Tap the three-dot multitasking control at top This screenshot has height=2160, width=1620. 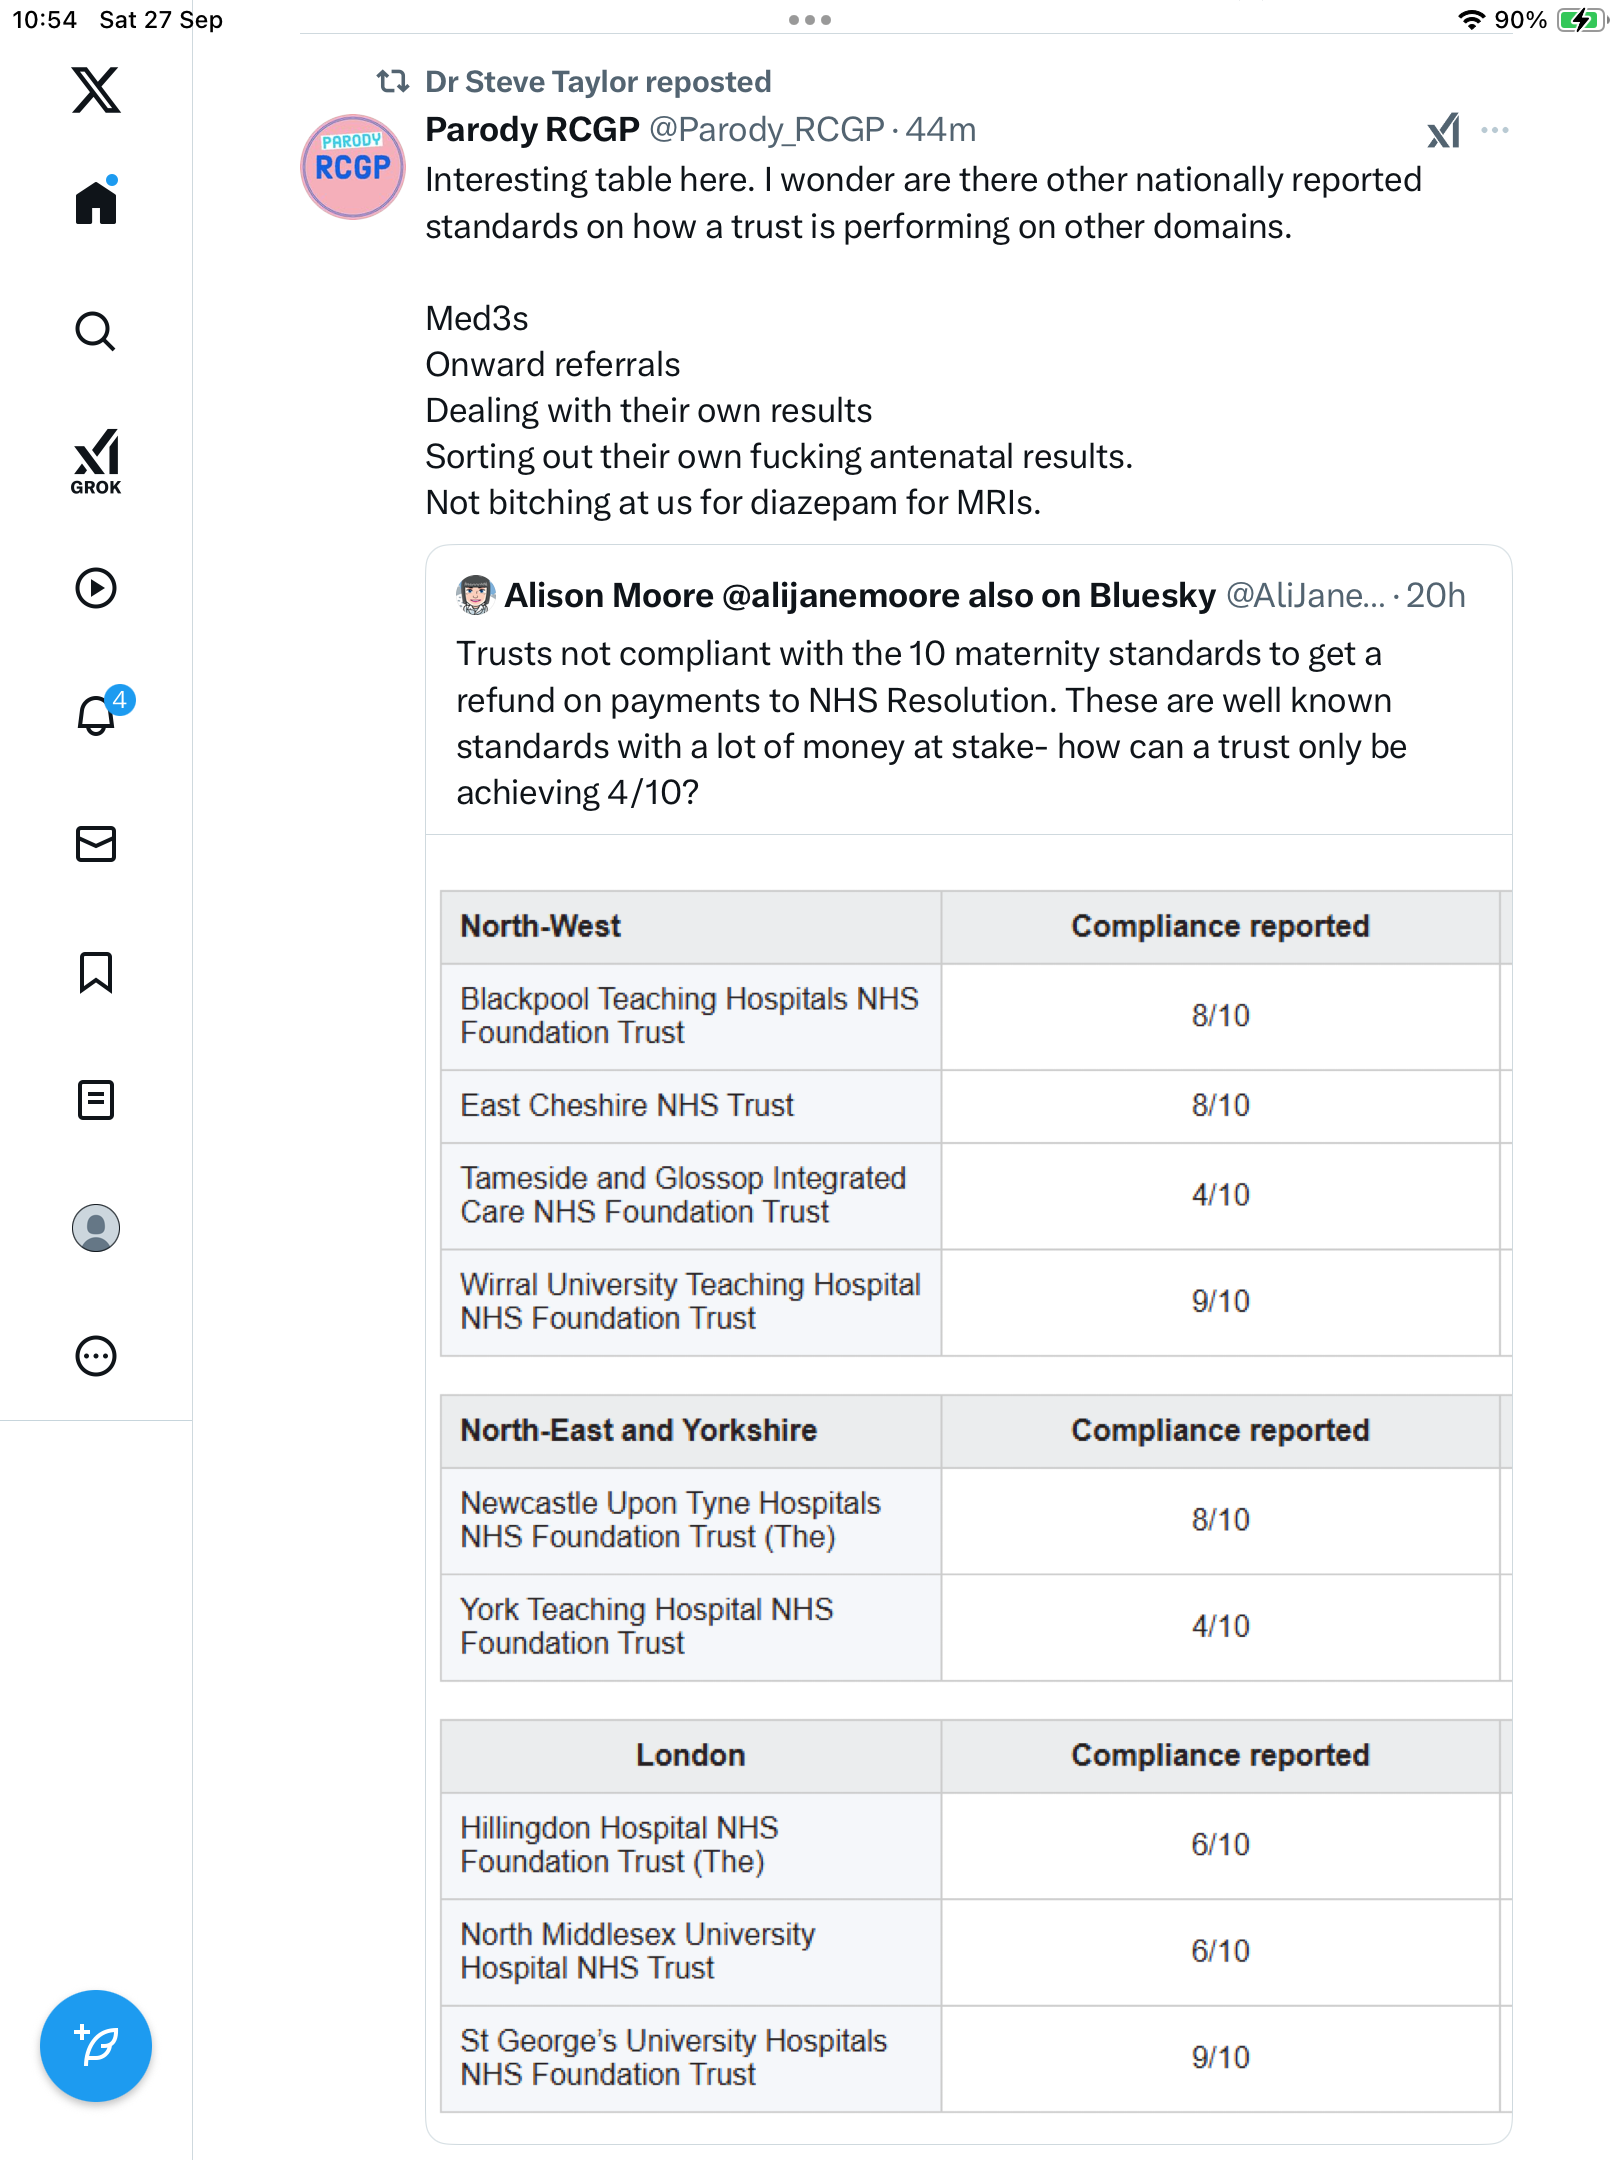(x=810, y=20)
